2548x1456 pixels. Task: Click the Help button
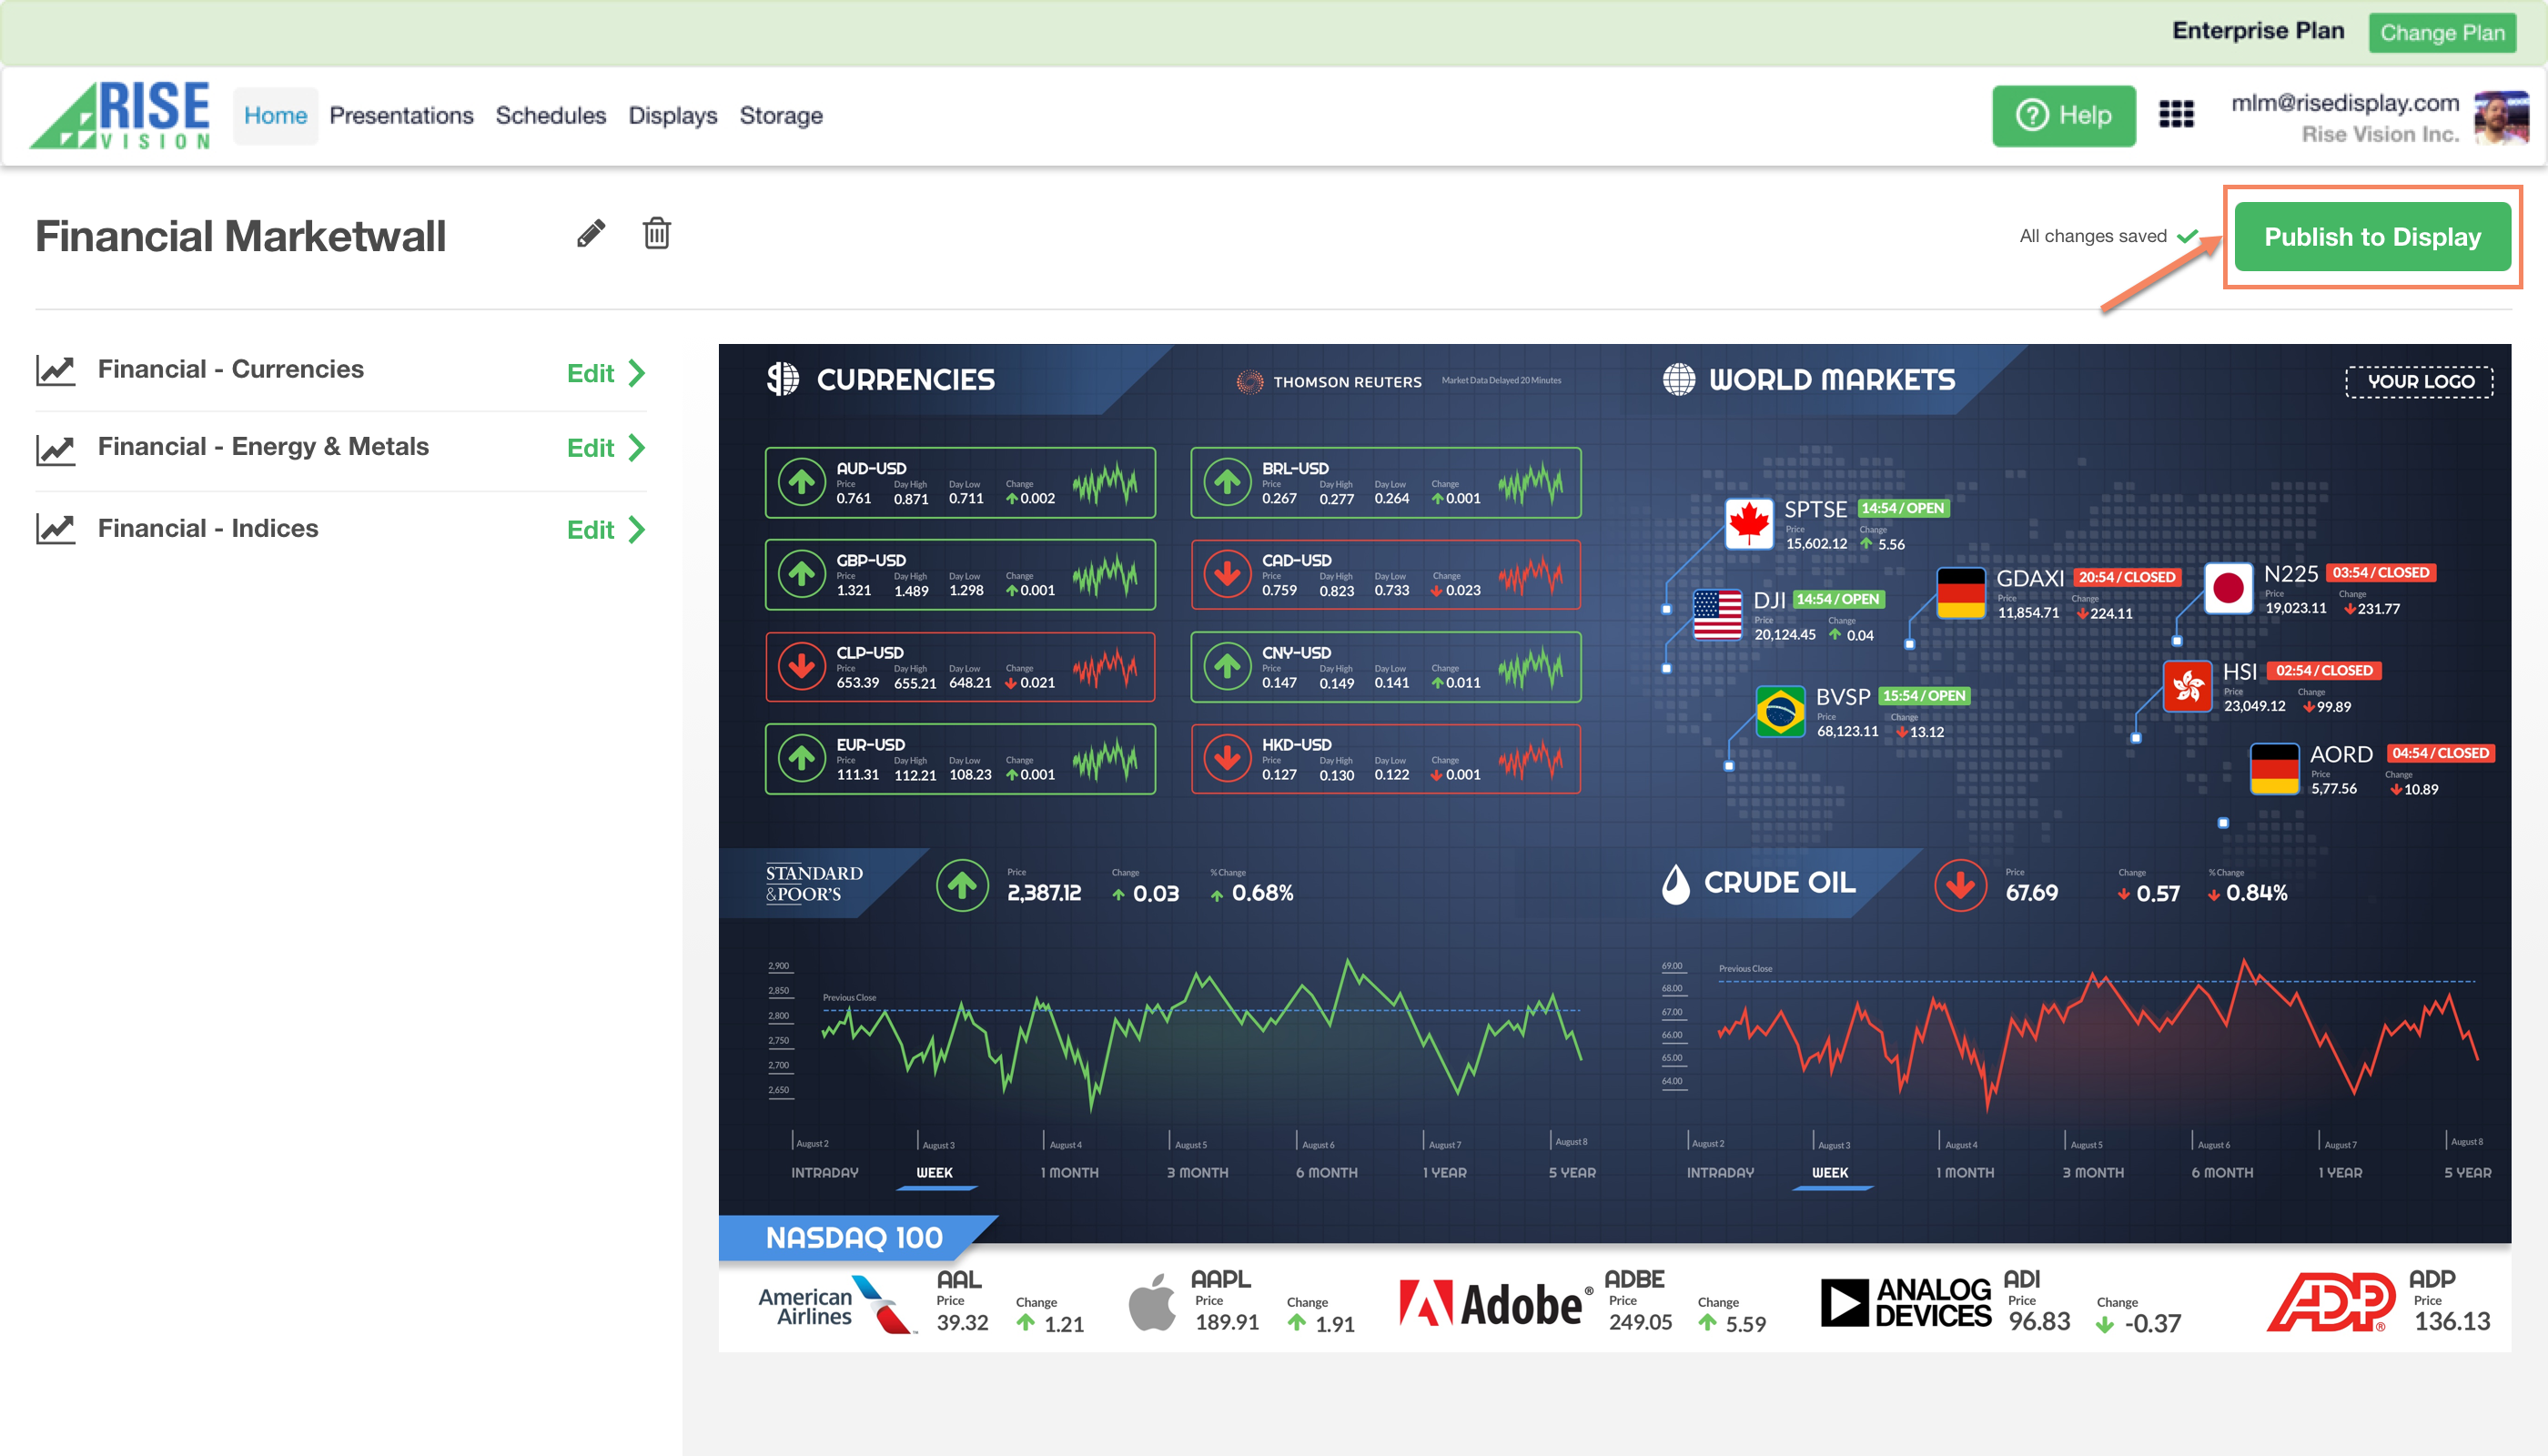click(2063, 116)
